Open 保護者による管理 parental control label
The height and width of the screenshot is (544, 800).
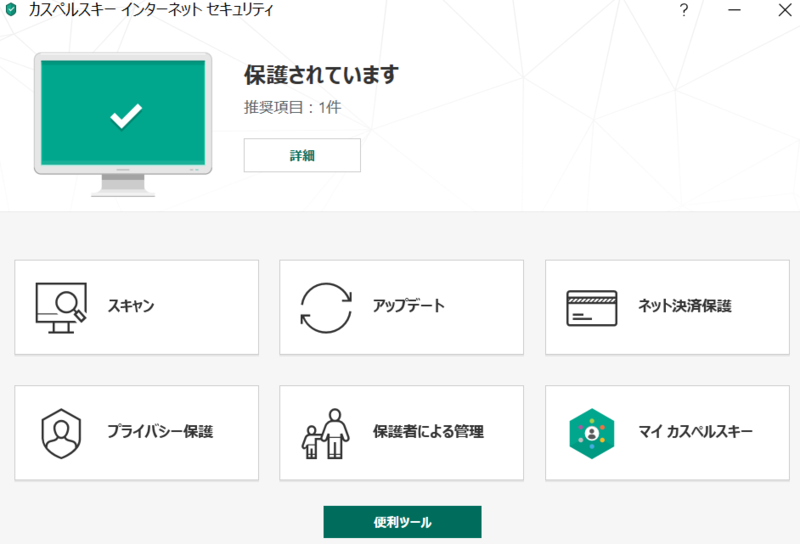(428, 431)
